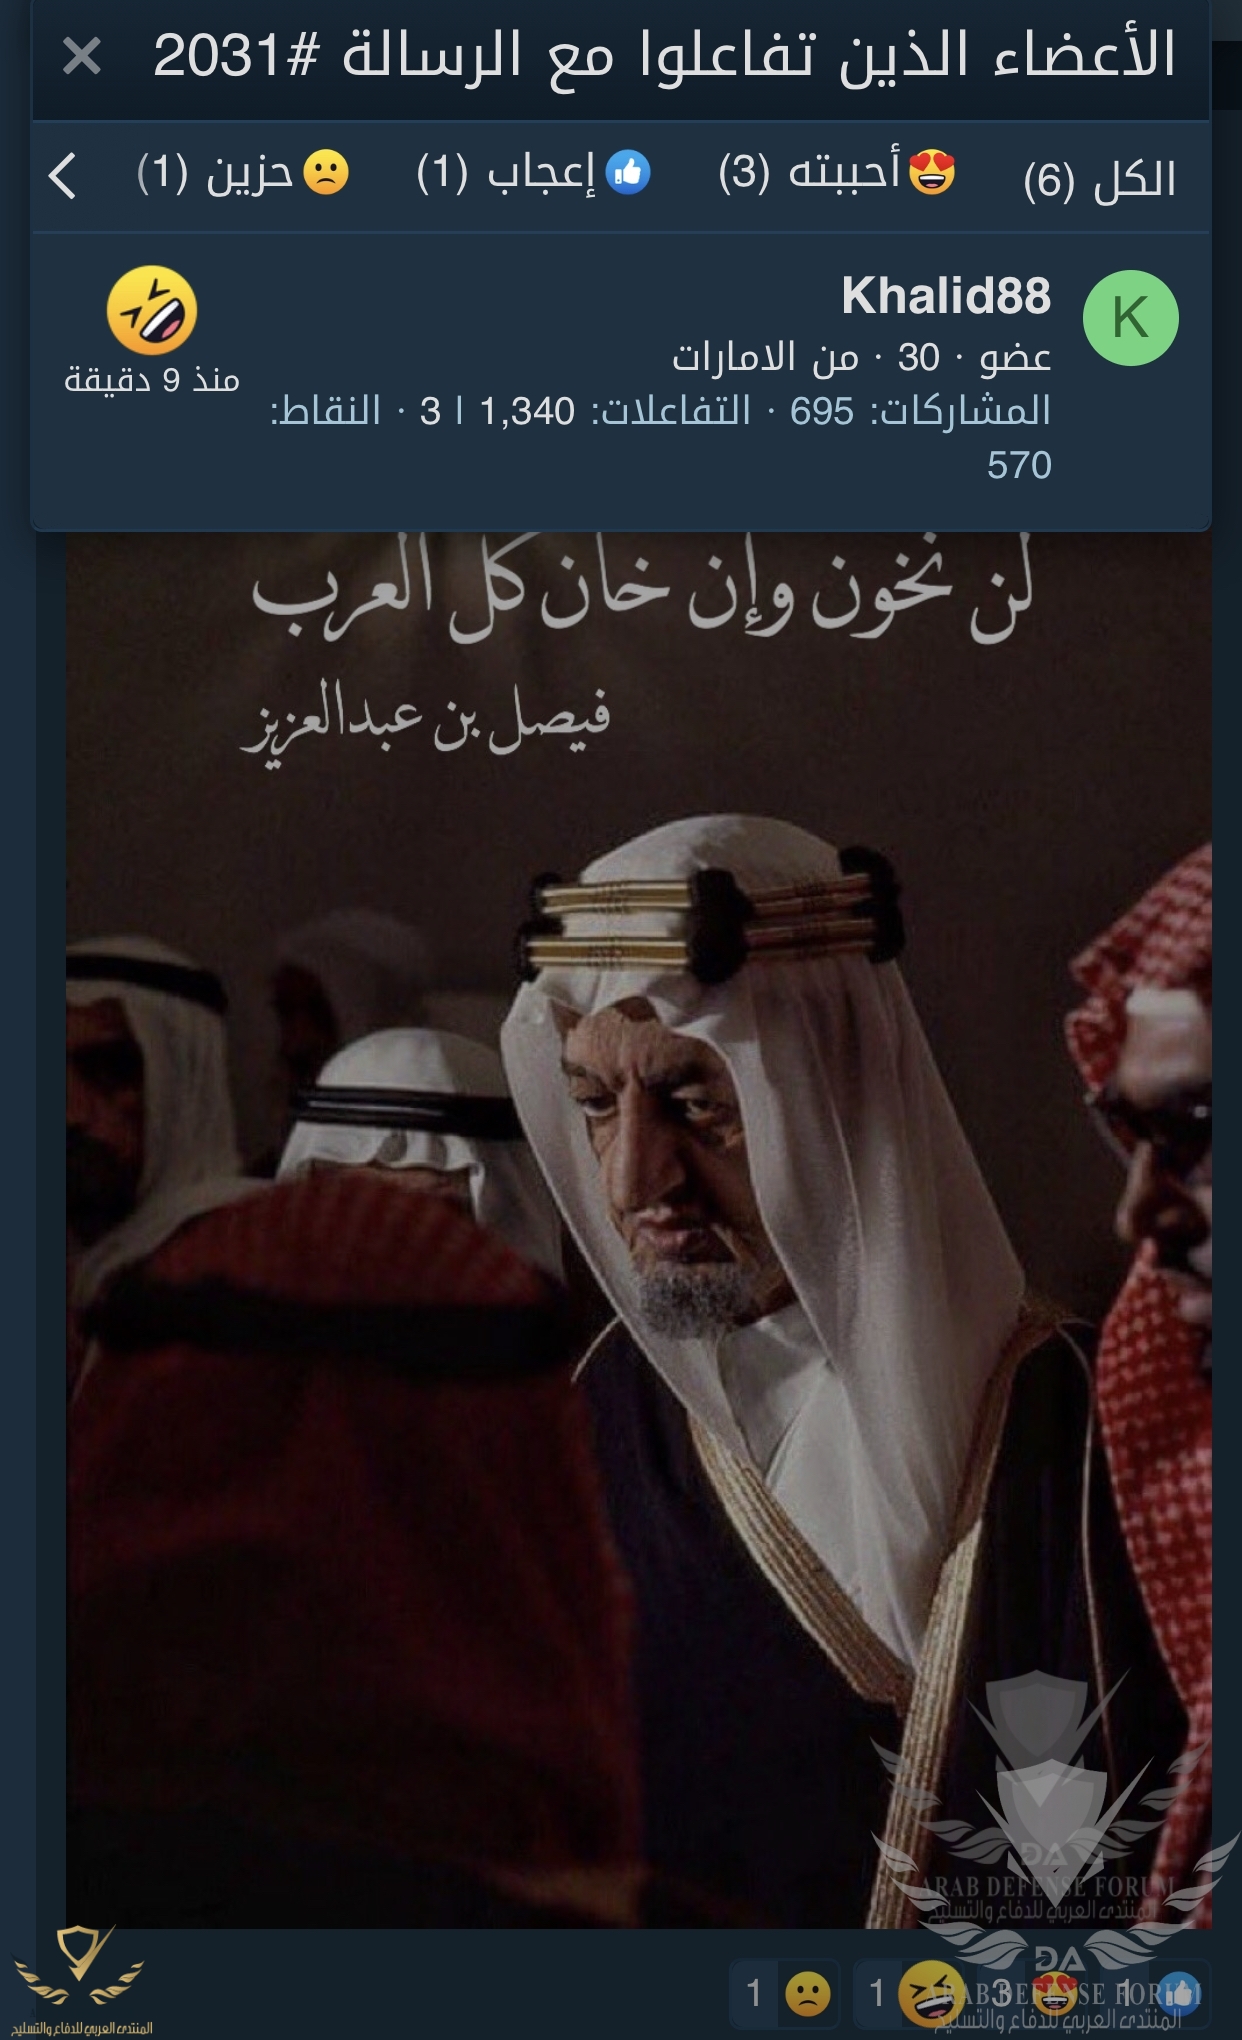1242x2040 pixels.
Task: Click the heart-eyes reaction counter below image
Action: (1032, 1993)
